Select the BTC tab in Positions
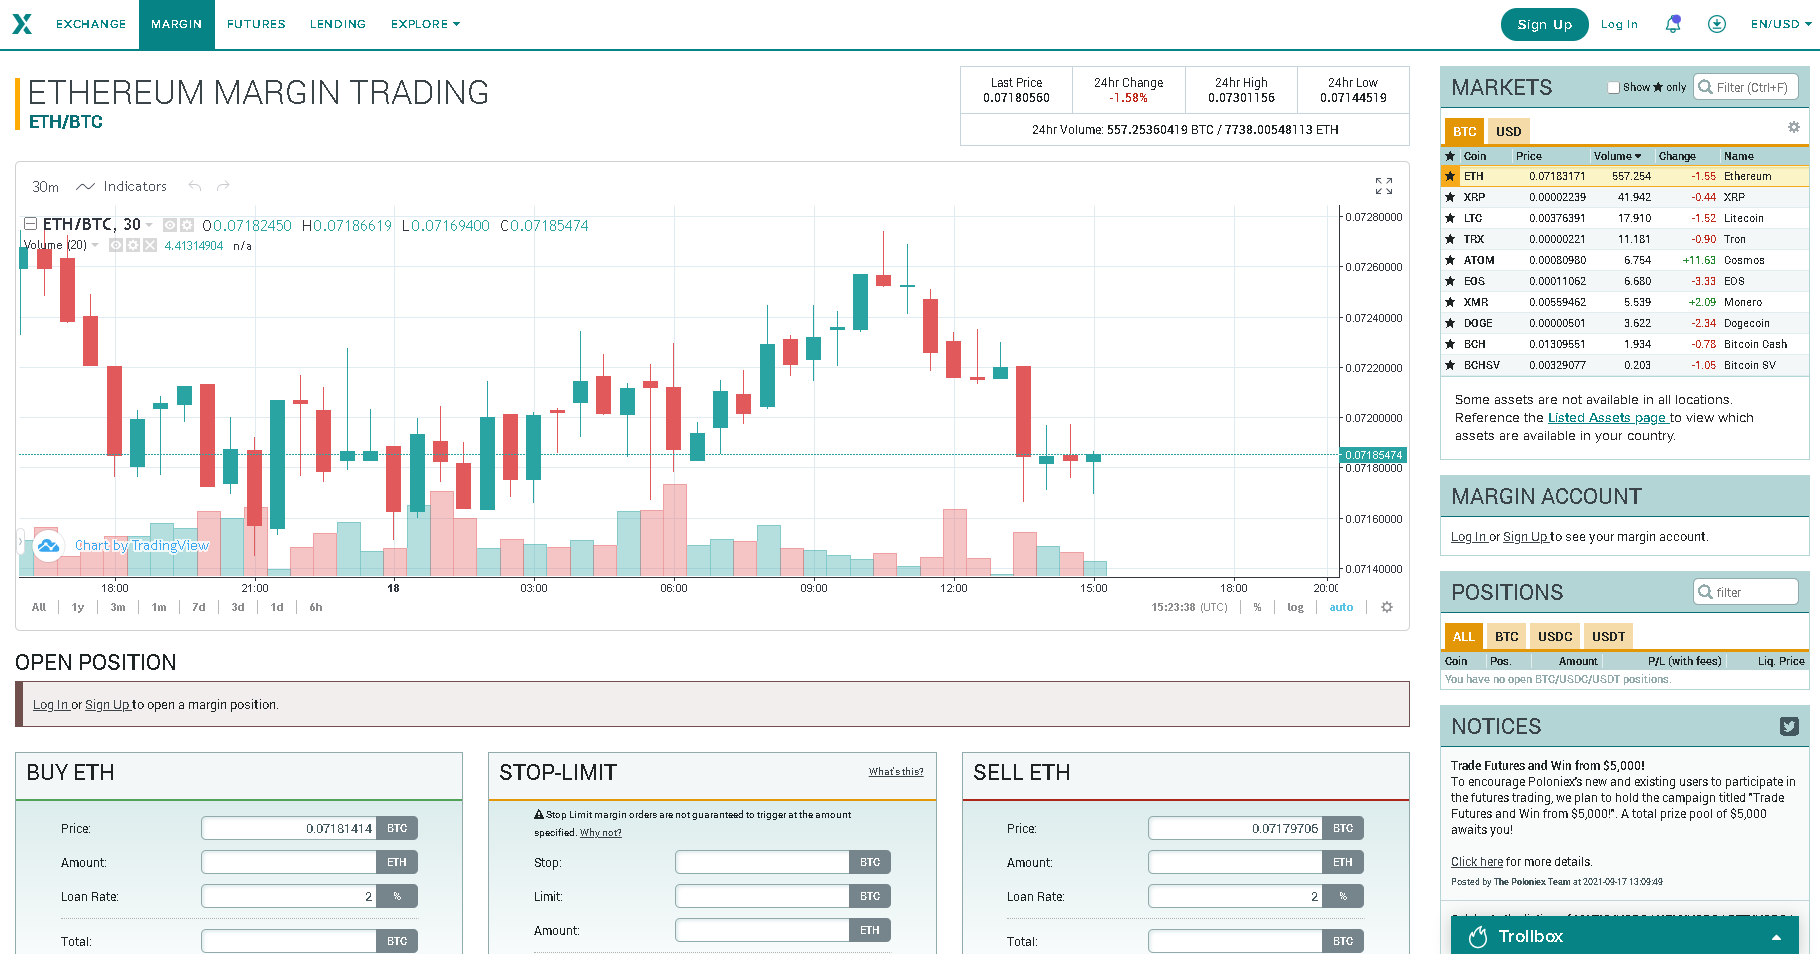 coord(1506,636)
